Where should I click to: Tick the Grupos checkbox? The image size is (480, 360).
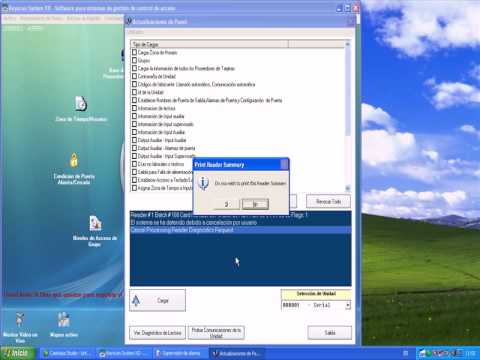pyautogui.click(x=134, y=60)
